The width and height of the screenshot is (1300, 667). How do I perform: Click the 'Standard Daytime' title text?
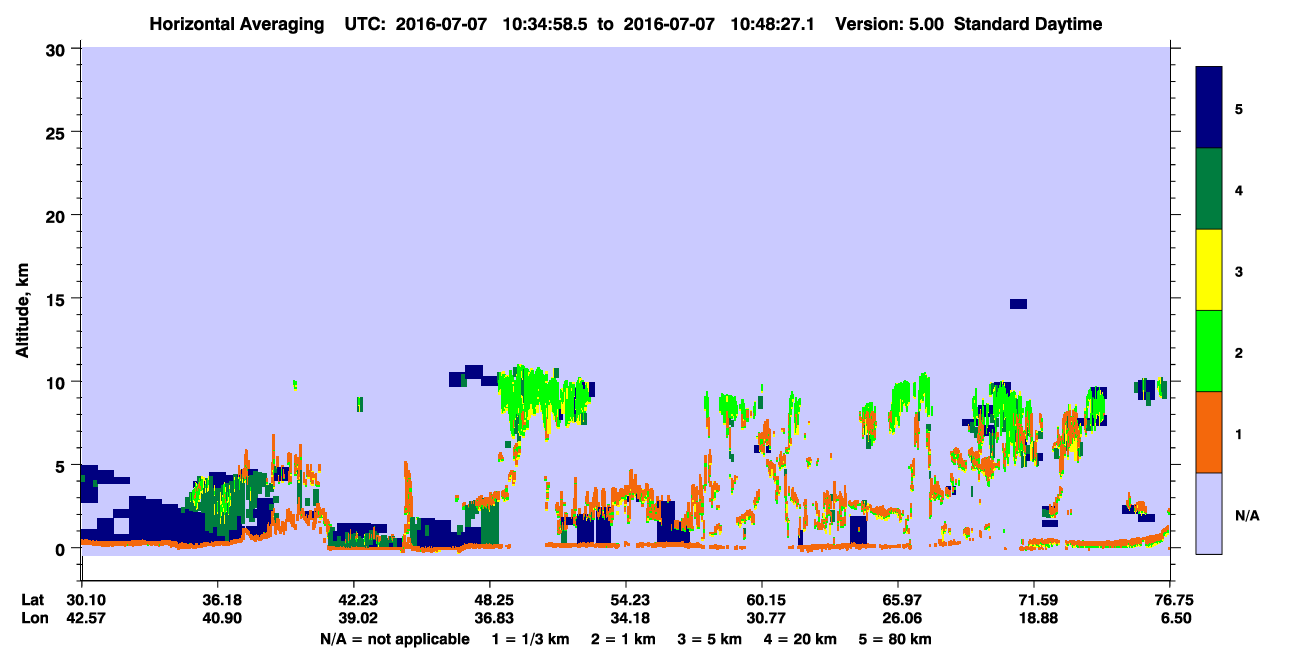coord(1028,24)
